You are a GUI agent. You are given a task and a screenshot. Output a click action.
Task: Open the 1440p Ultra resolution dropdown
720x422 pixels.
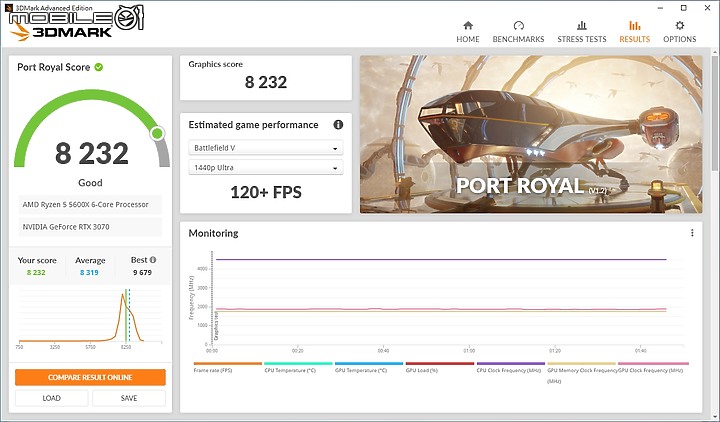click(266, 168)
